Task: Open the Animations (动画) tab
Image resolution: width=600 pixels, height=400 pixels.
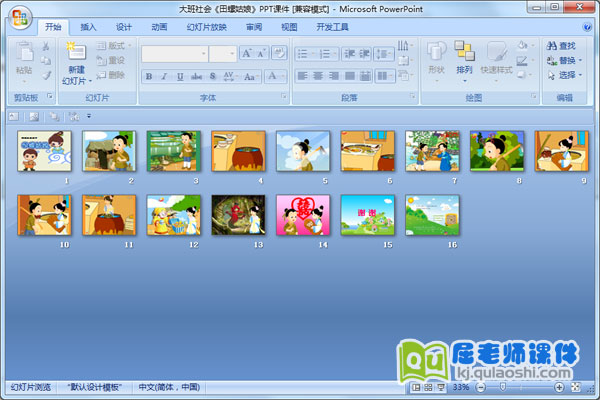Action: pos(159,27)
